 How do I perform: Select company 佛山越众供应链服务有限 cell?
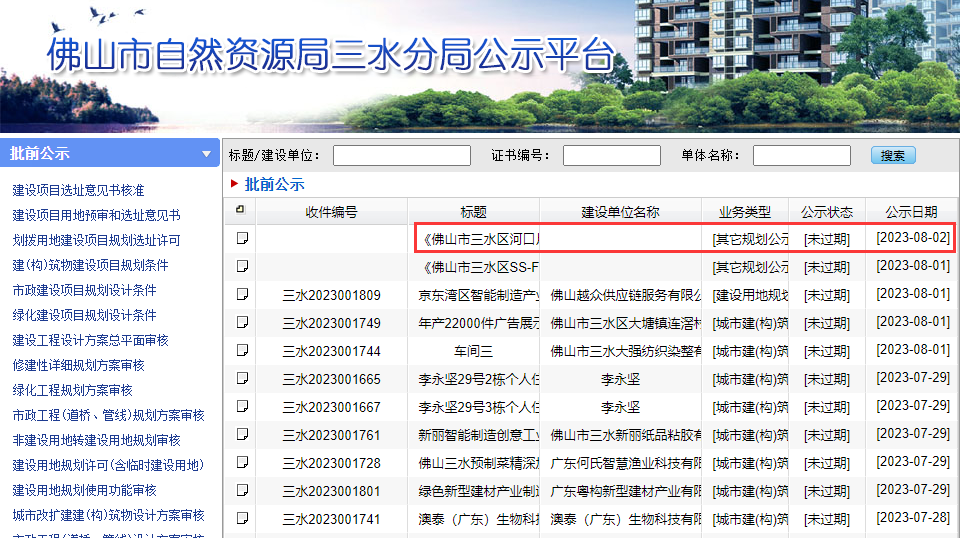tap(625, 295)
